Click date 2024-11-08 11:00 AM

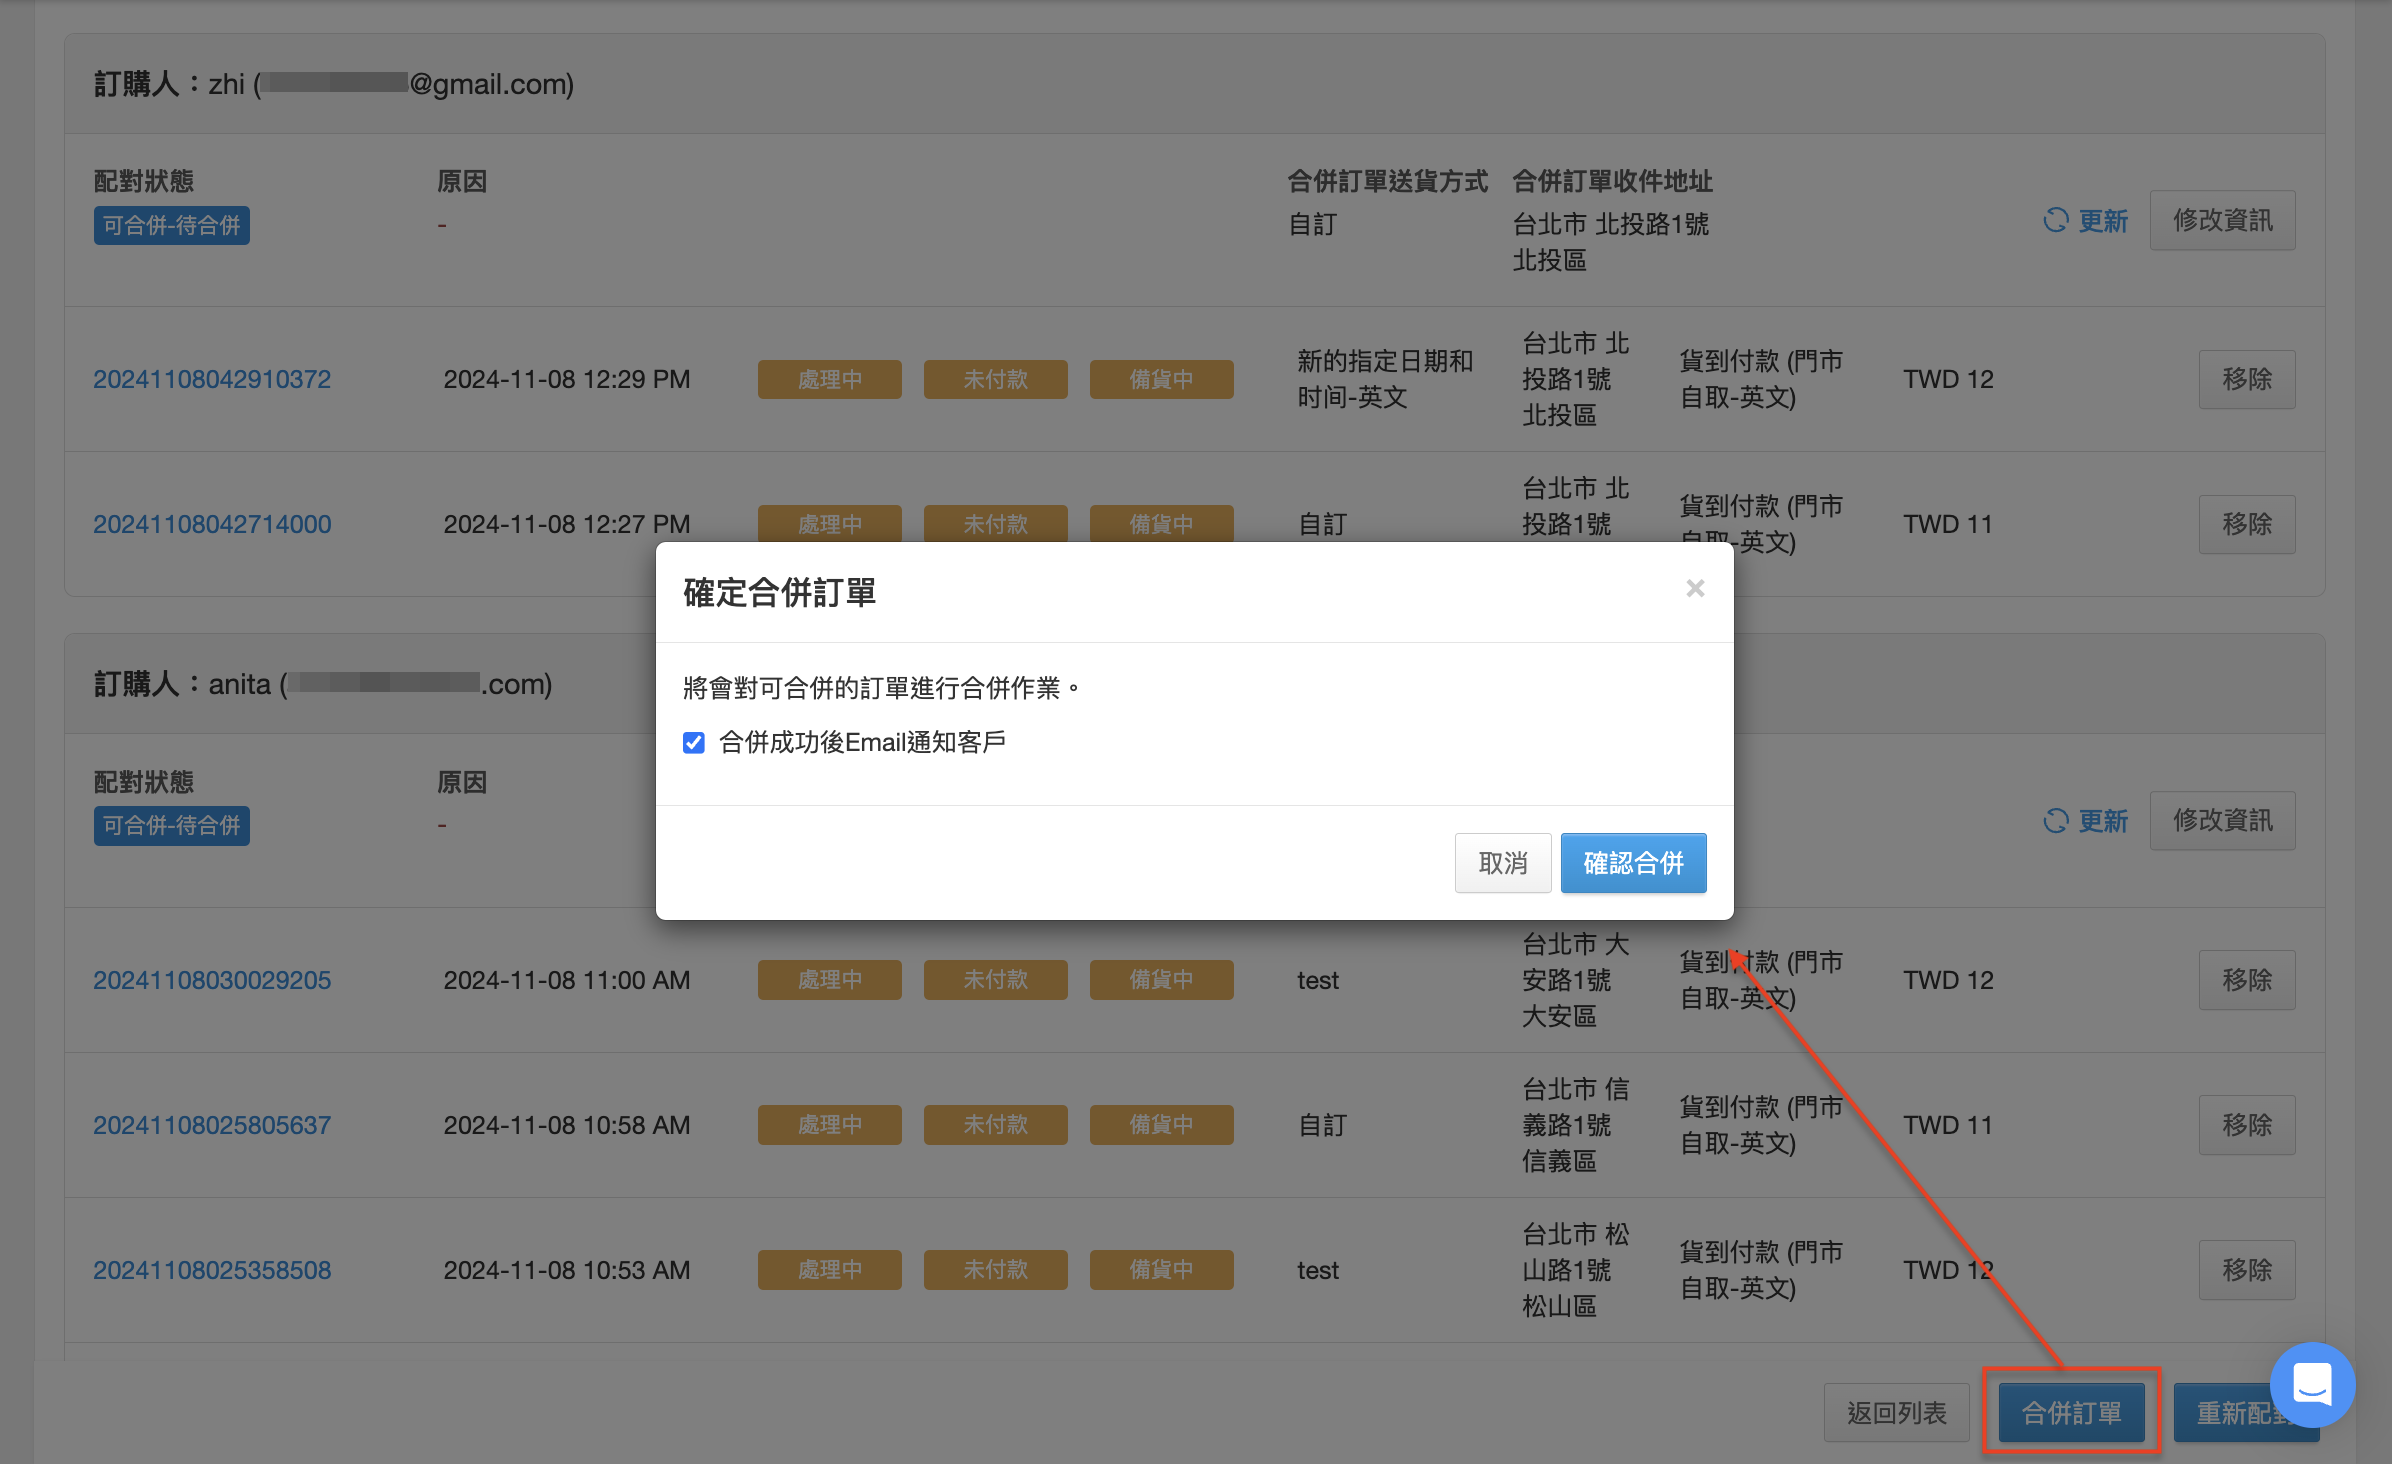[566, 980]
